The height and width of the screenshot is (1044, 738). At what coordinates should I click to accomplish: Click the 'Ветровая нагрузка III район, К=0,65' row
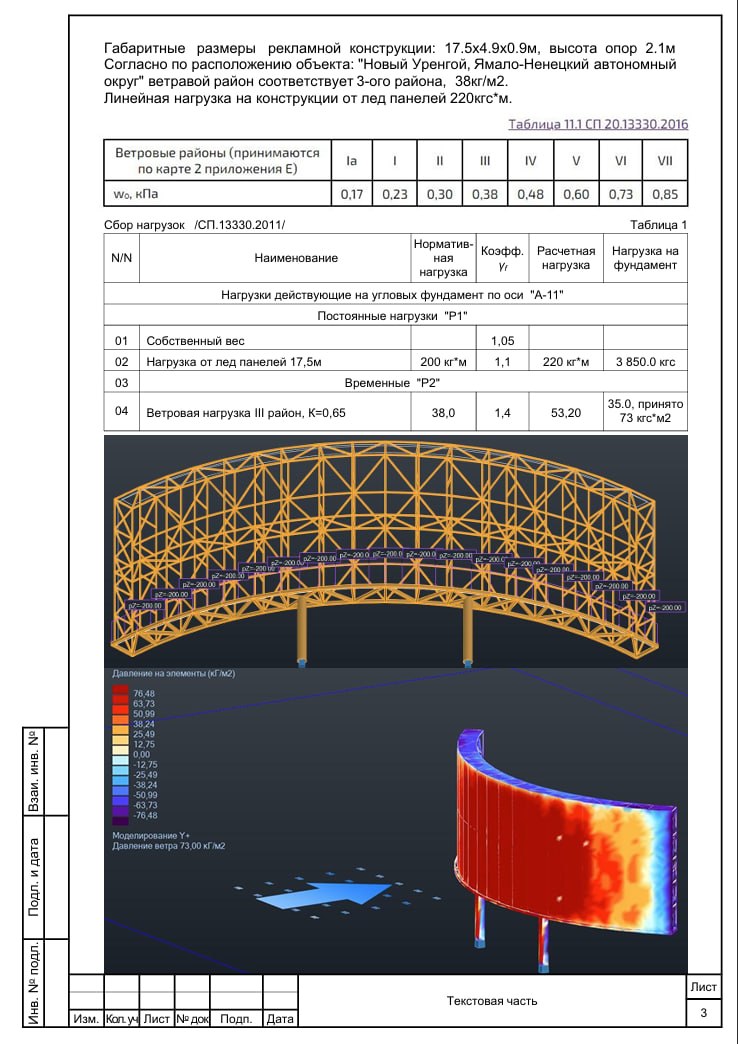[x=396, y=412]
